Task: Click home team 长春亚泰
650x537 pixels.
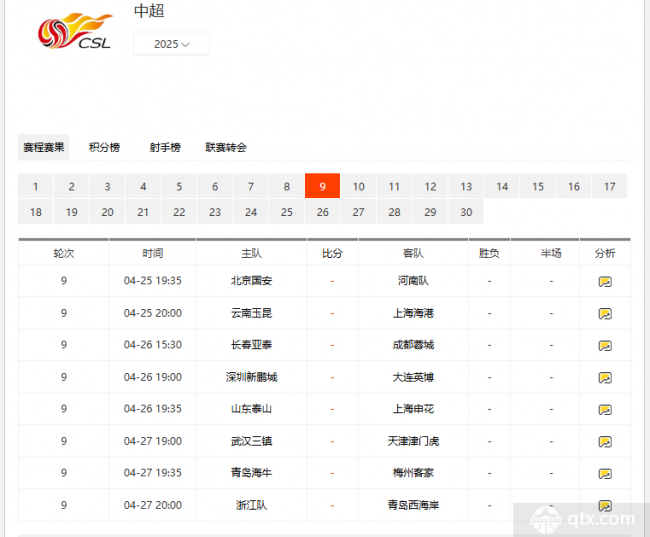Action: click(251, 345)
